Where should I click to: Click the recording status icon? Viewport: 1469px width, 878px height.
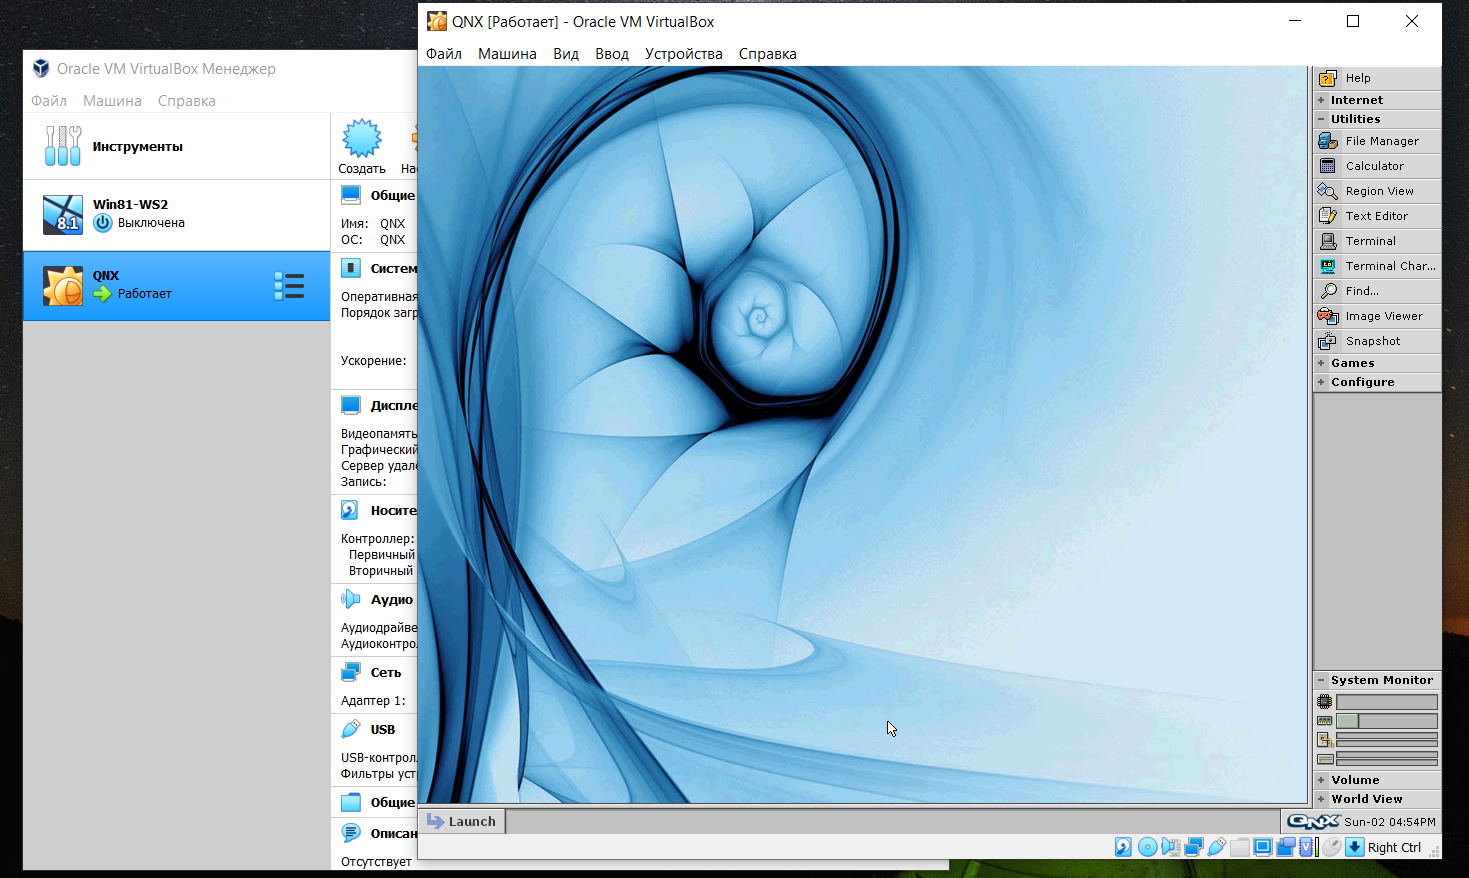click(x=1286, y=847)
